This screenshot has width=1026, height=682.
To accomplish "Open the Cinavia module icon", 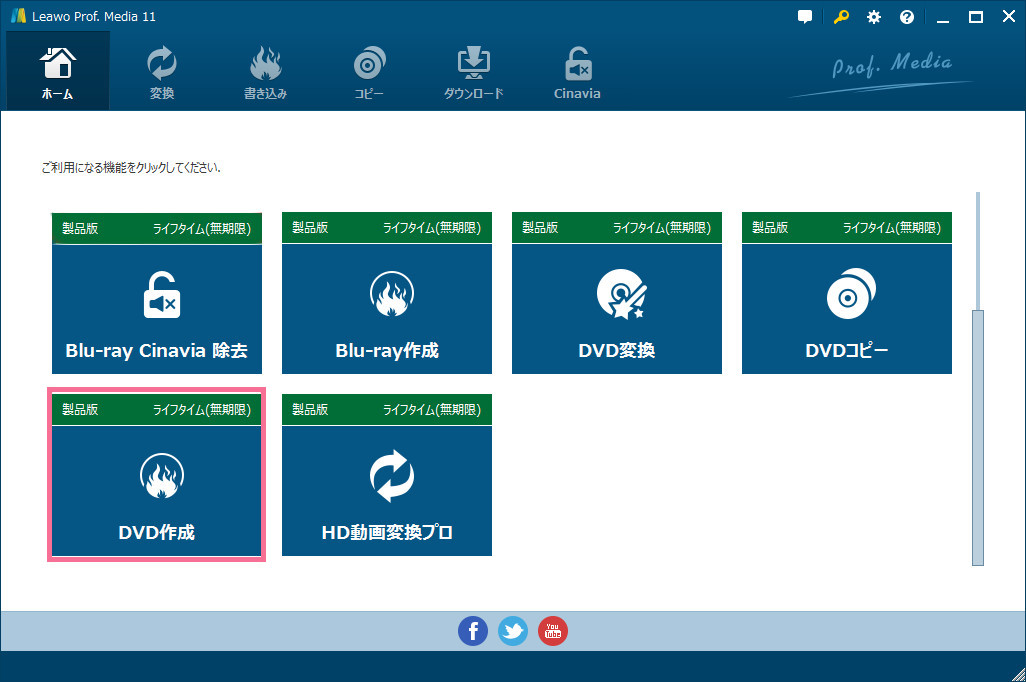I will click(x=577, y=70).
